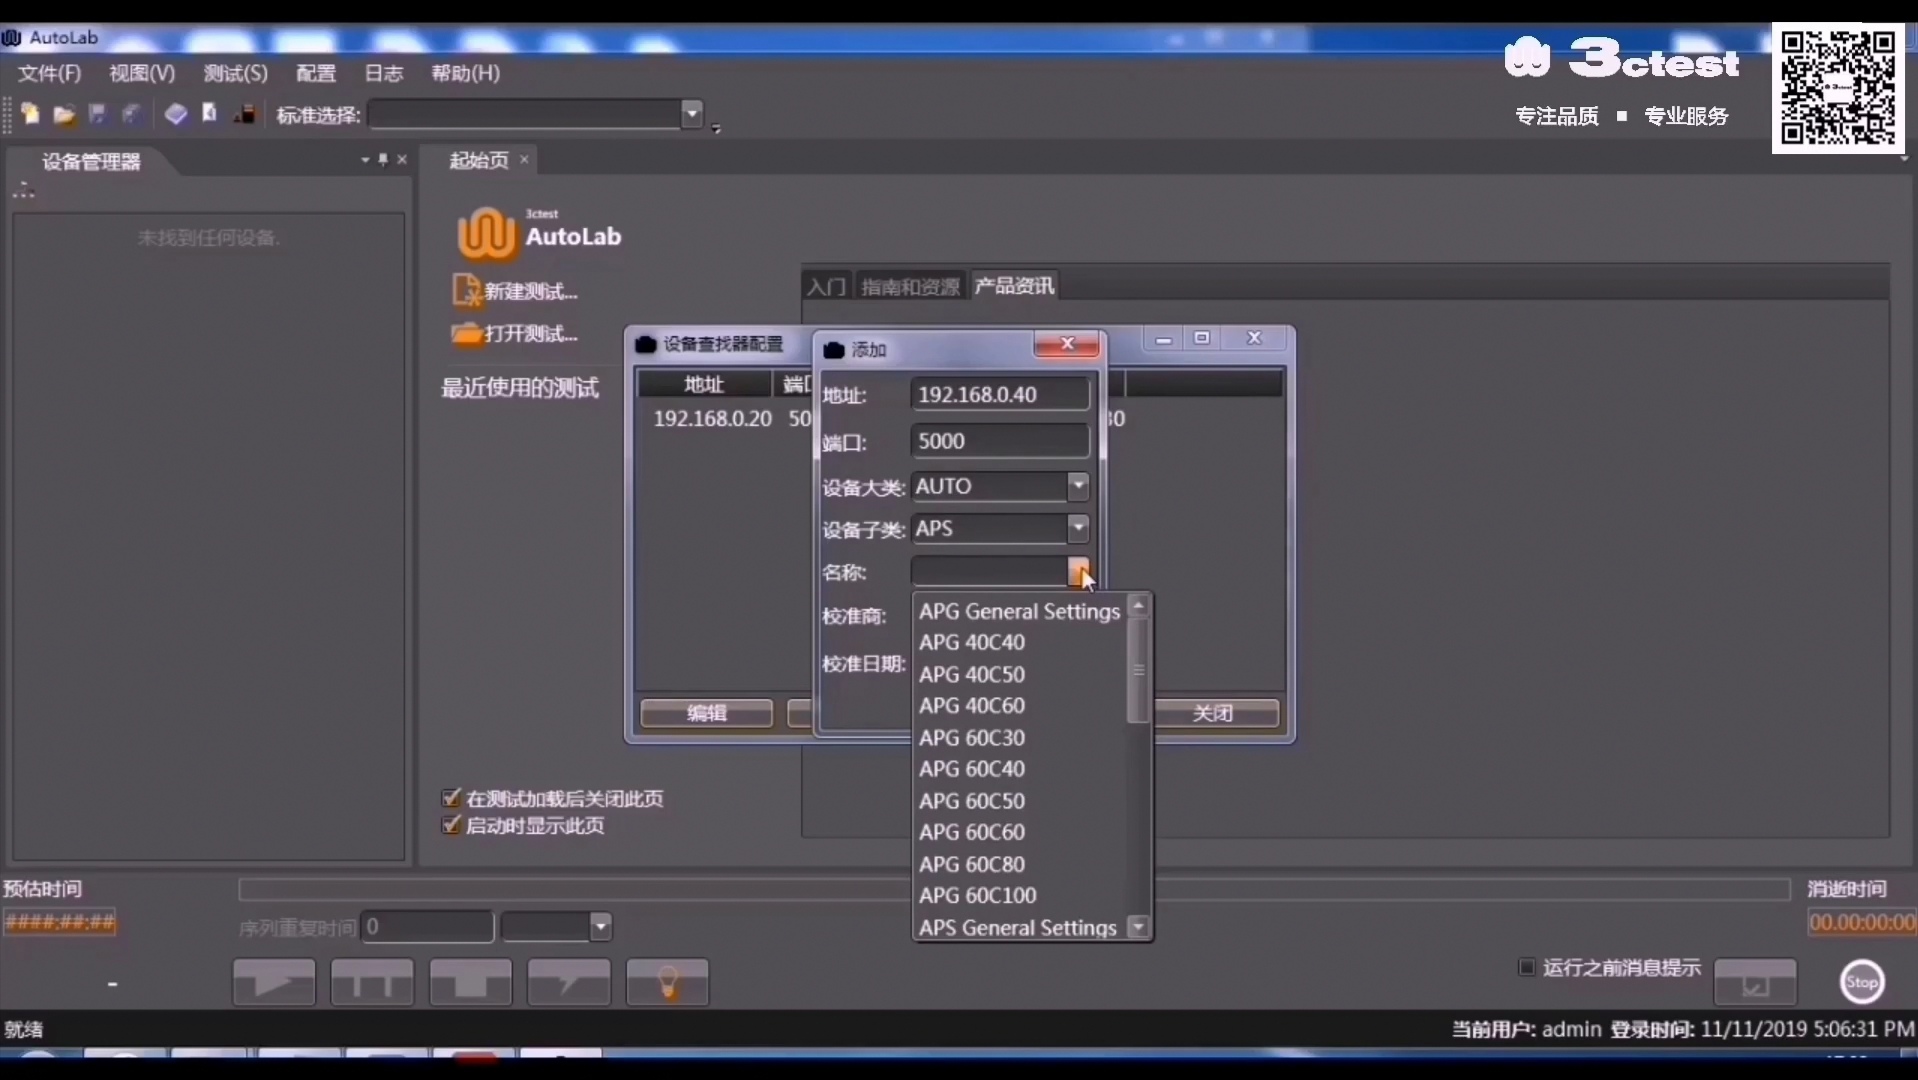Click the round Stop button
The width and height of the screenshot is (1918, 1080).
coord(1862,982)
